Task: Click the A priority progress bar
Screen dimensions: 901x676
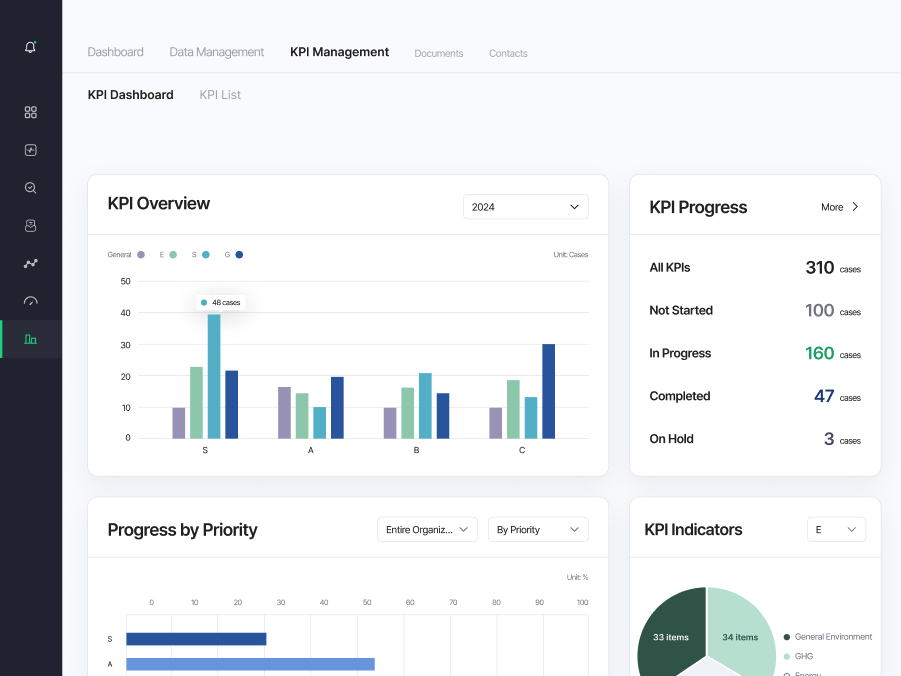Action: point(251,664)
